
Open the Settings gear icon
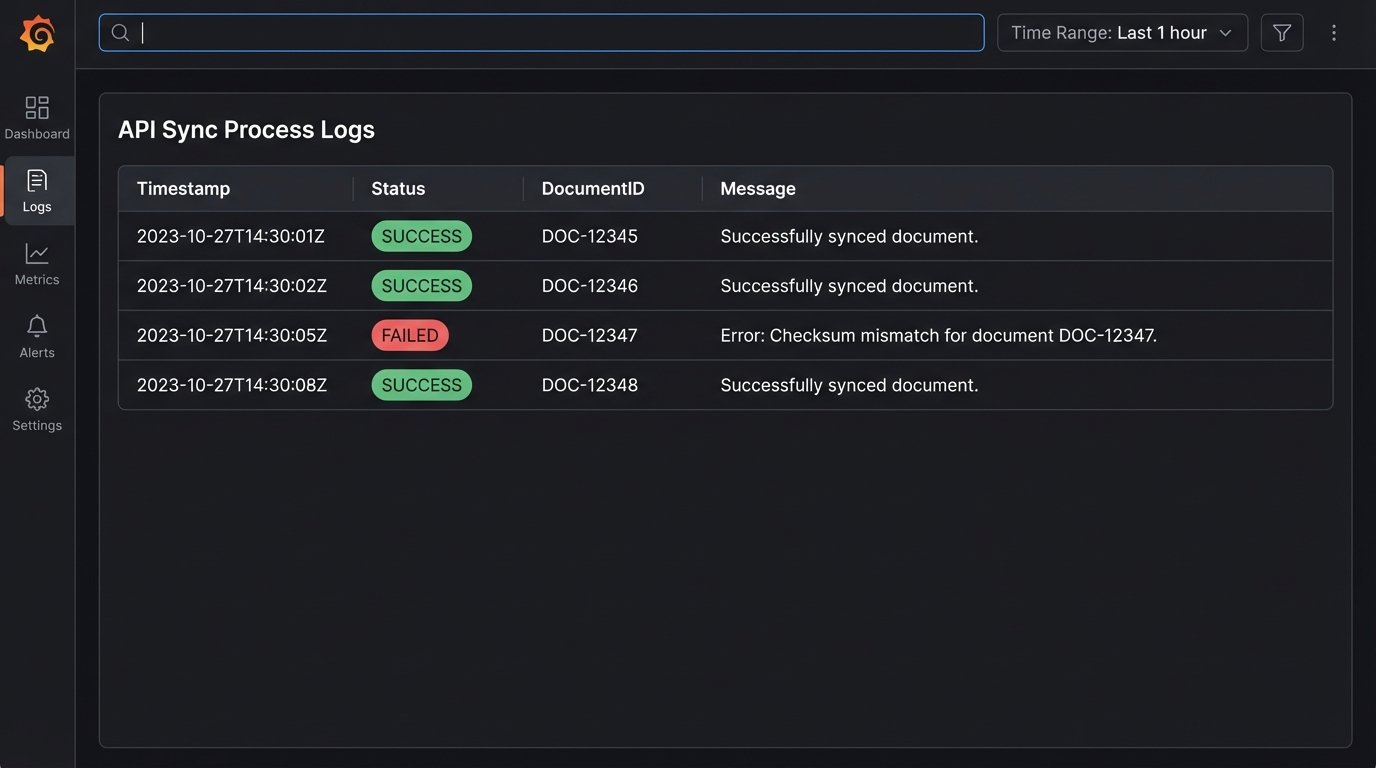pos(37,398)
